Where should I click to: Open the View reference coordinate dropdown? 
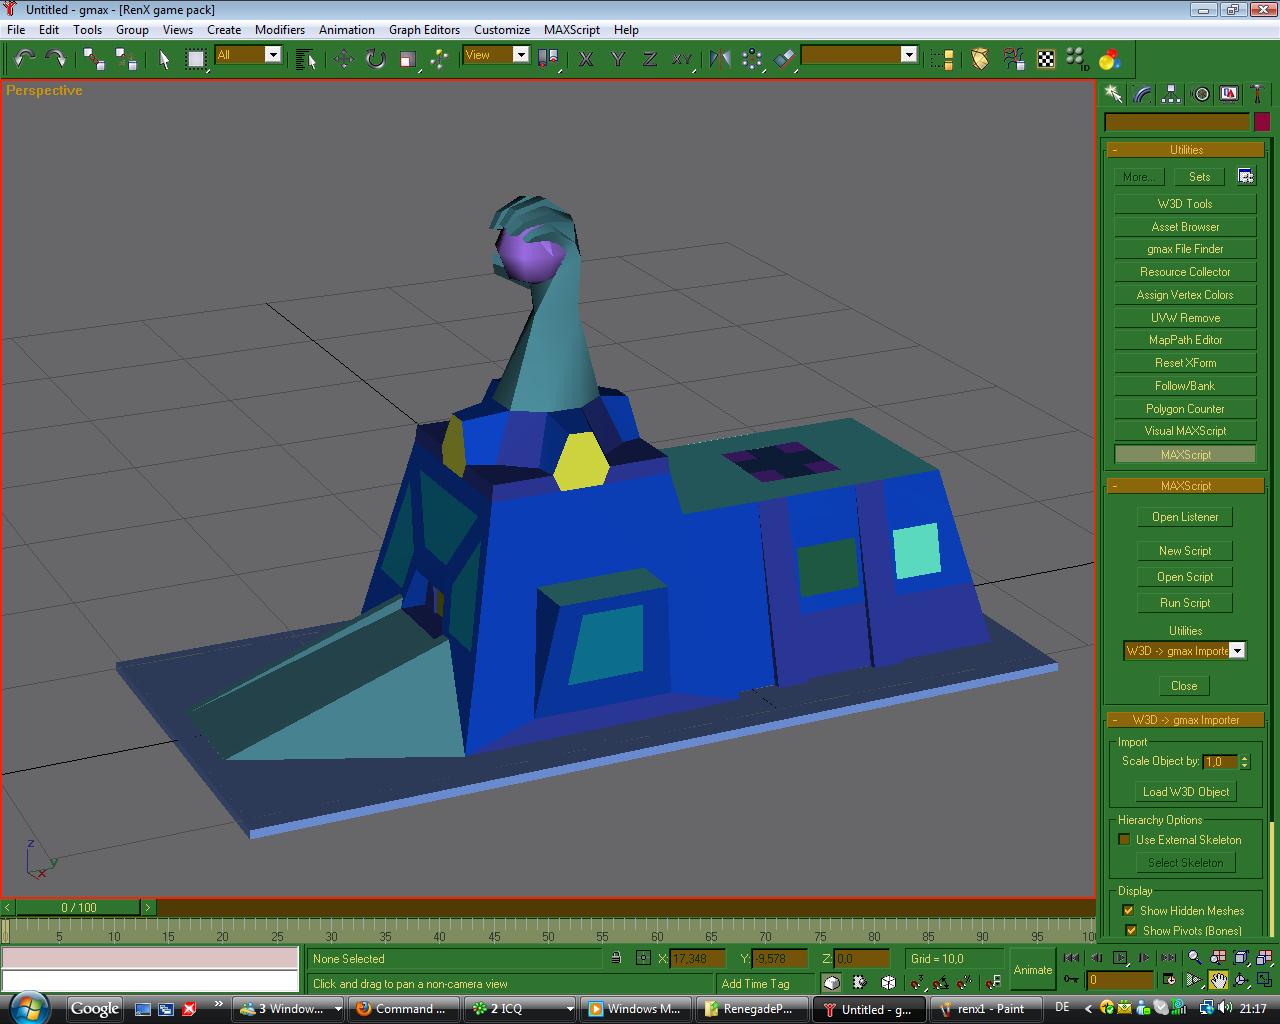point(520,55)
